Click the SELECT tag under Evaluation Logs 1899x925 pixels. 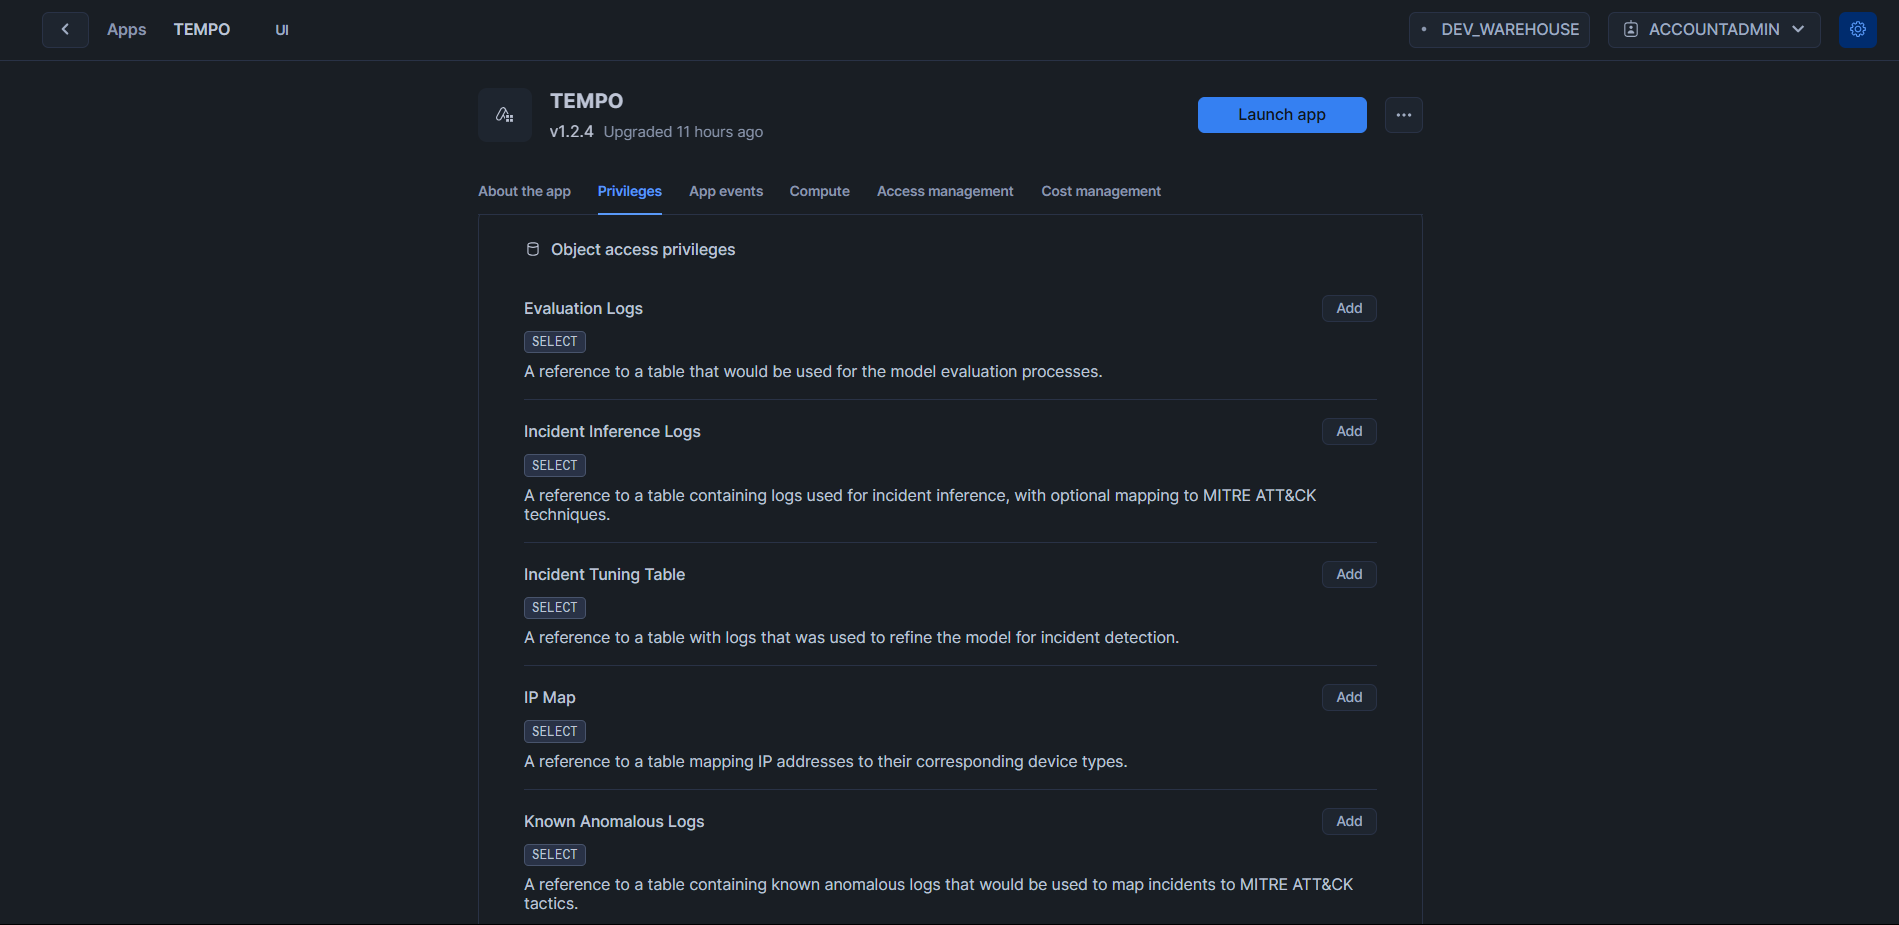point(555,342)
